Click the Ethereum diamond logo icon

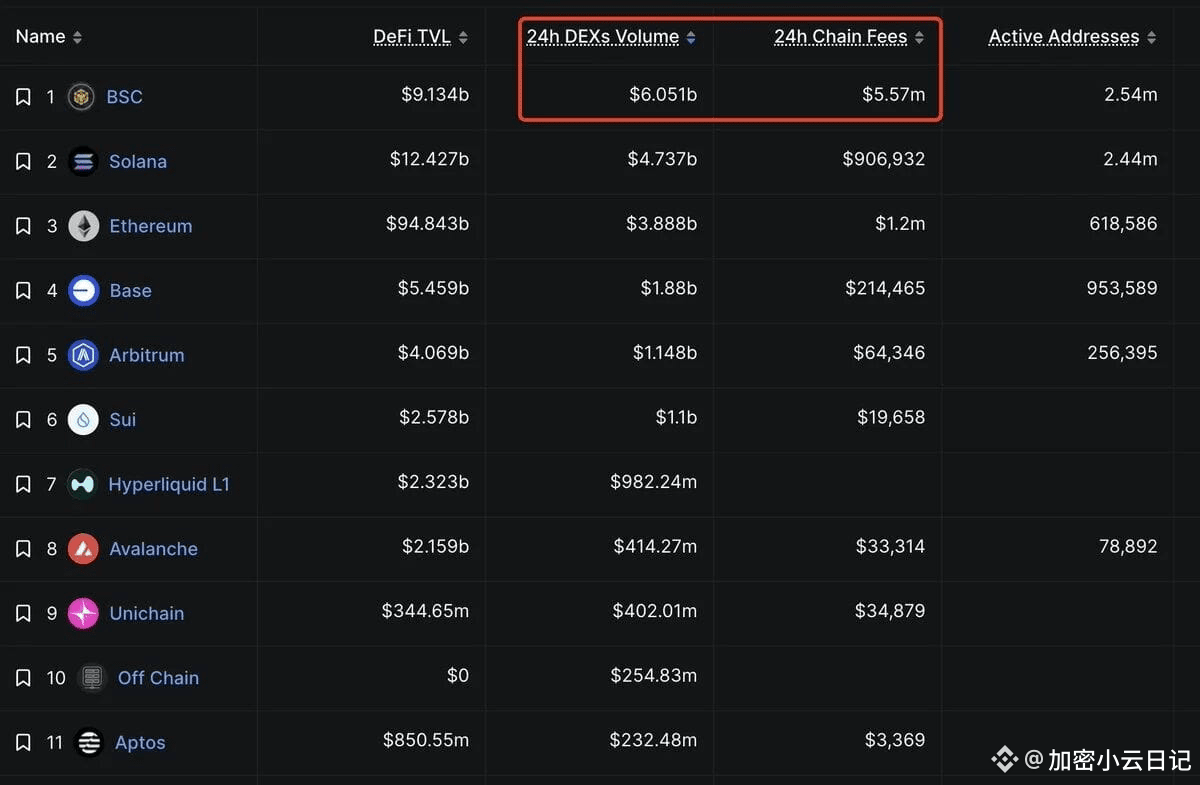click(83, 226)
